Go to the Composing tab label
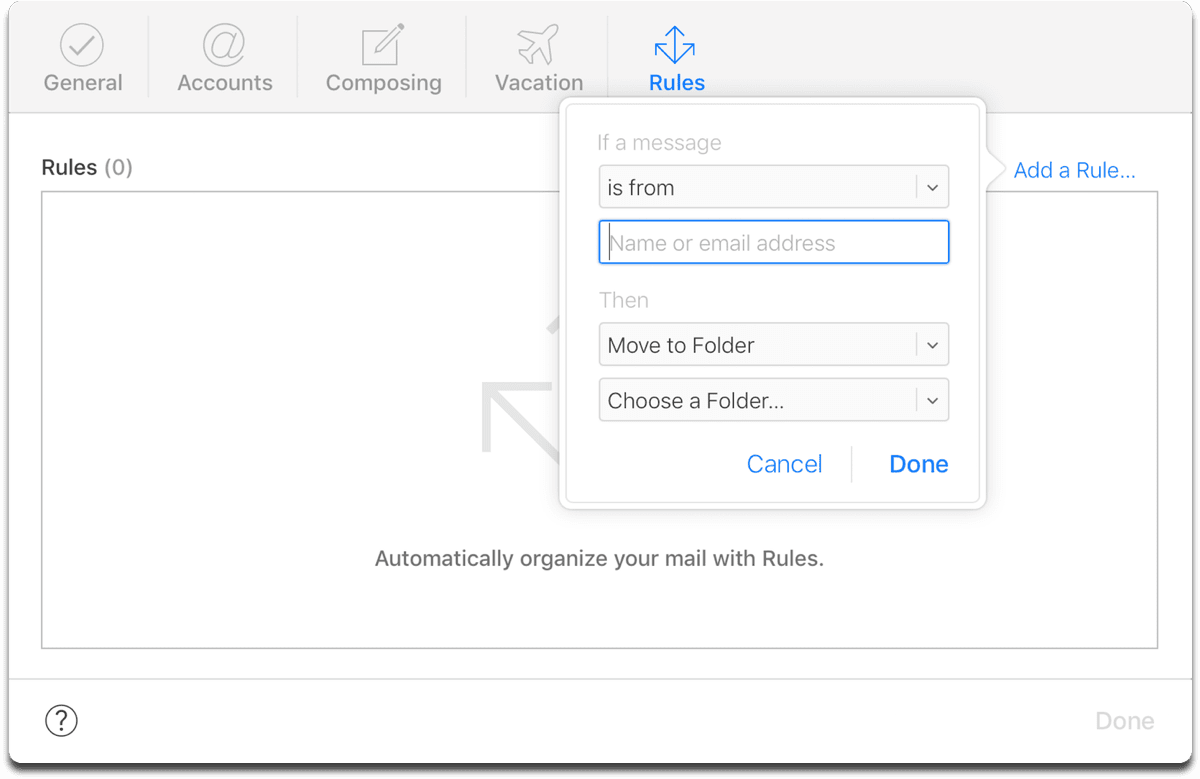 coord(384,83)
